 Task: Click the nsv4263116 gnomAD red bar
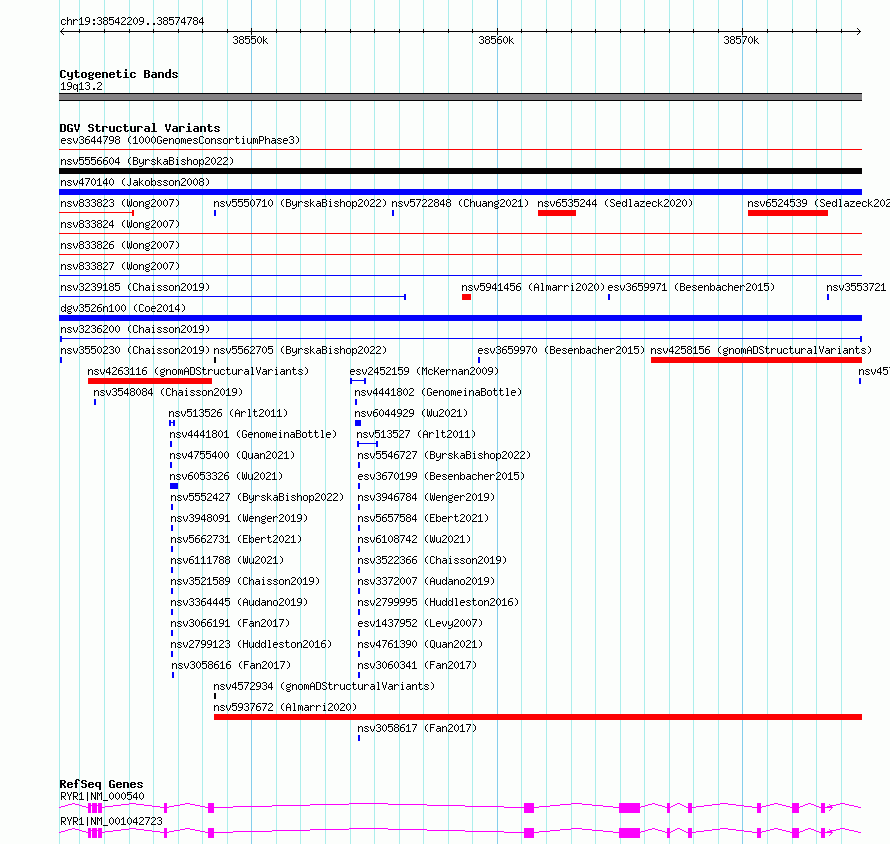[x=150, y=381]
